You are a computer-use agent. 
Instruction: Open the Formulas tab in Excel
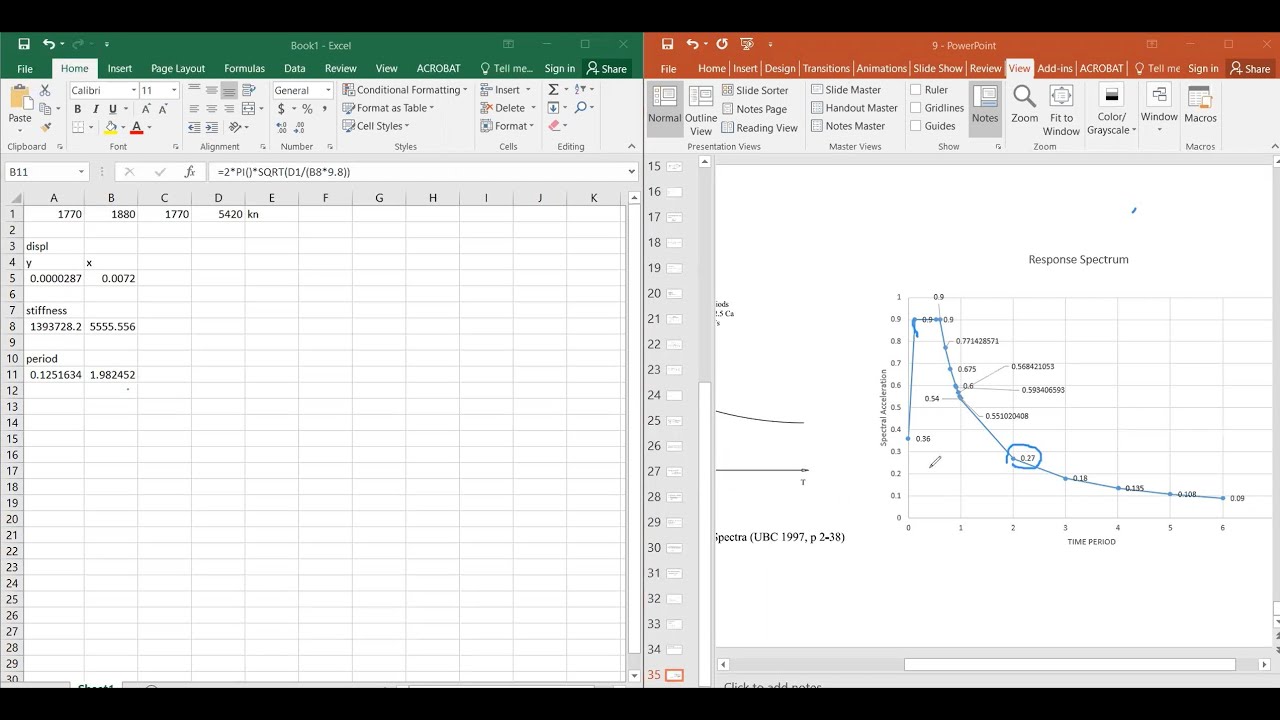click(244, 68)
